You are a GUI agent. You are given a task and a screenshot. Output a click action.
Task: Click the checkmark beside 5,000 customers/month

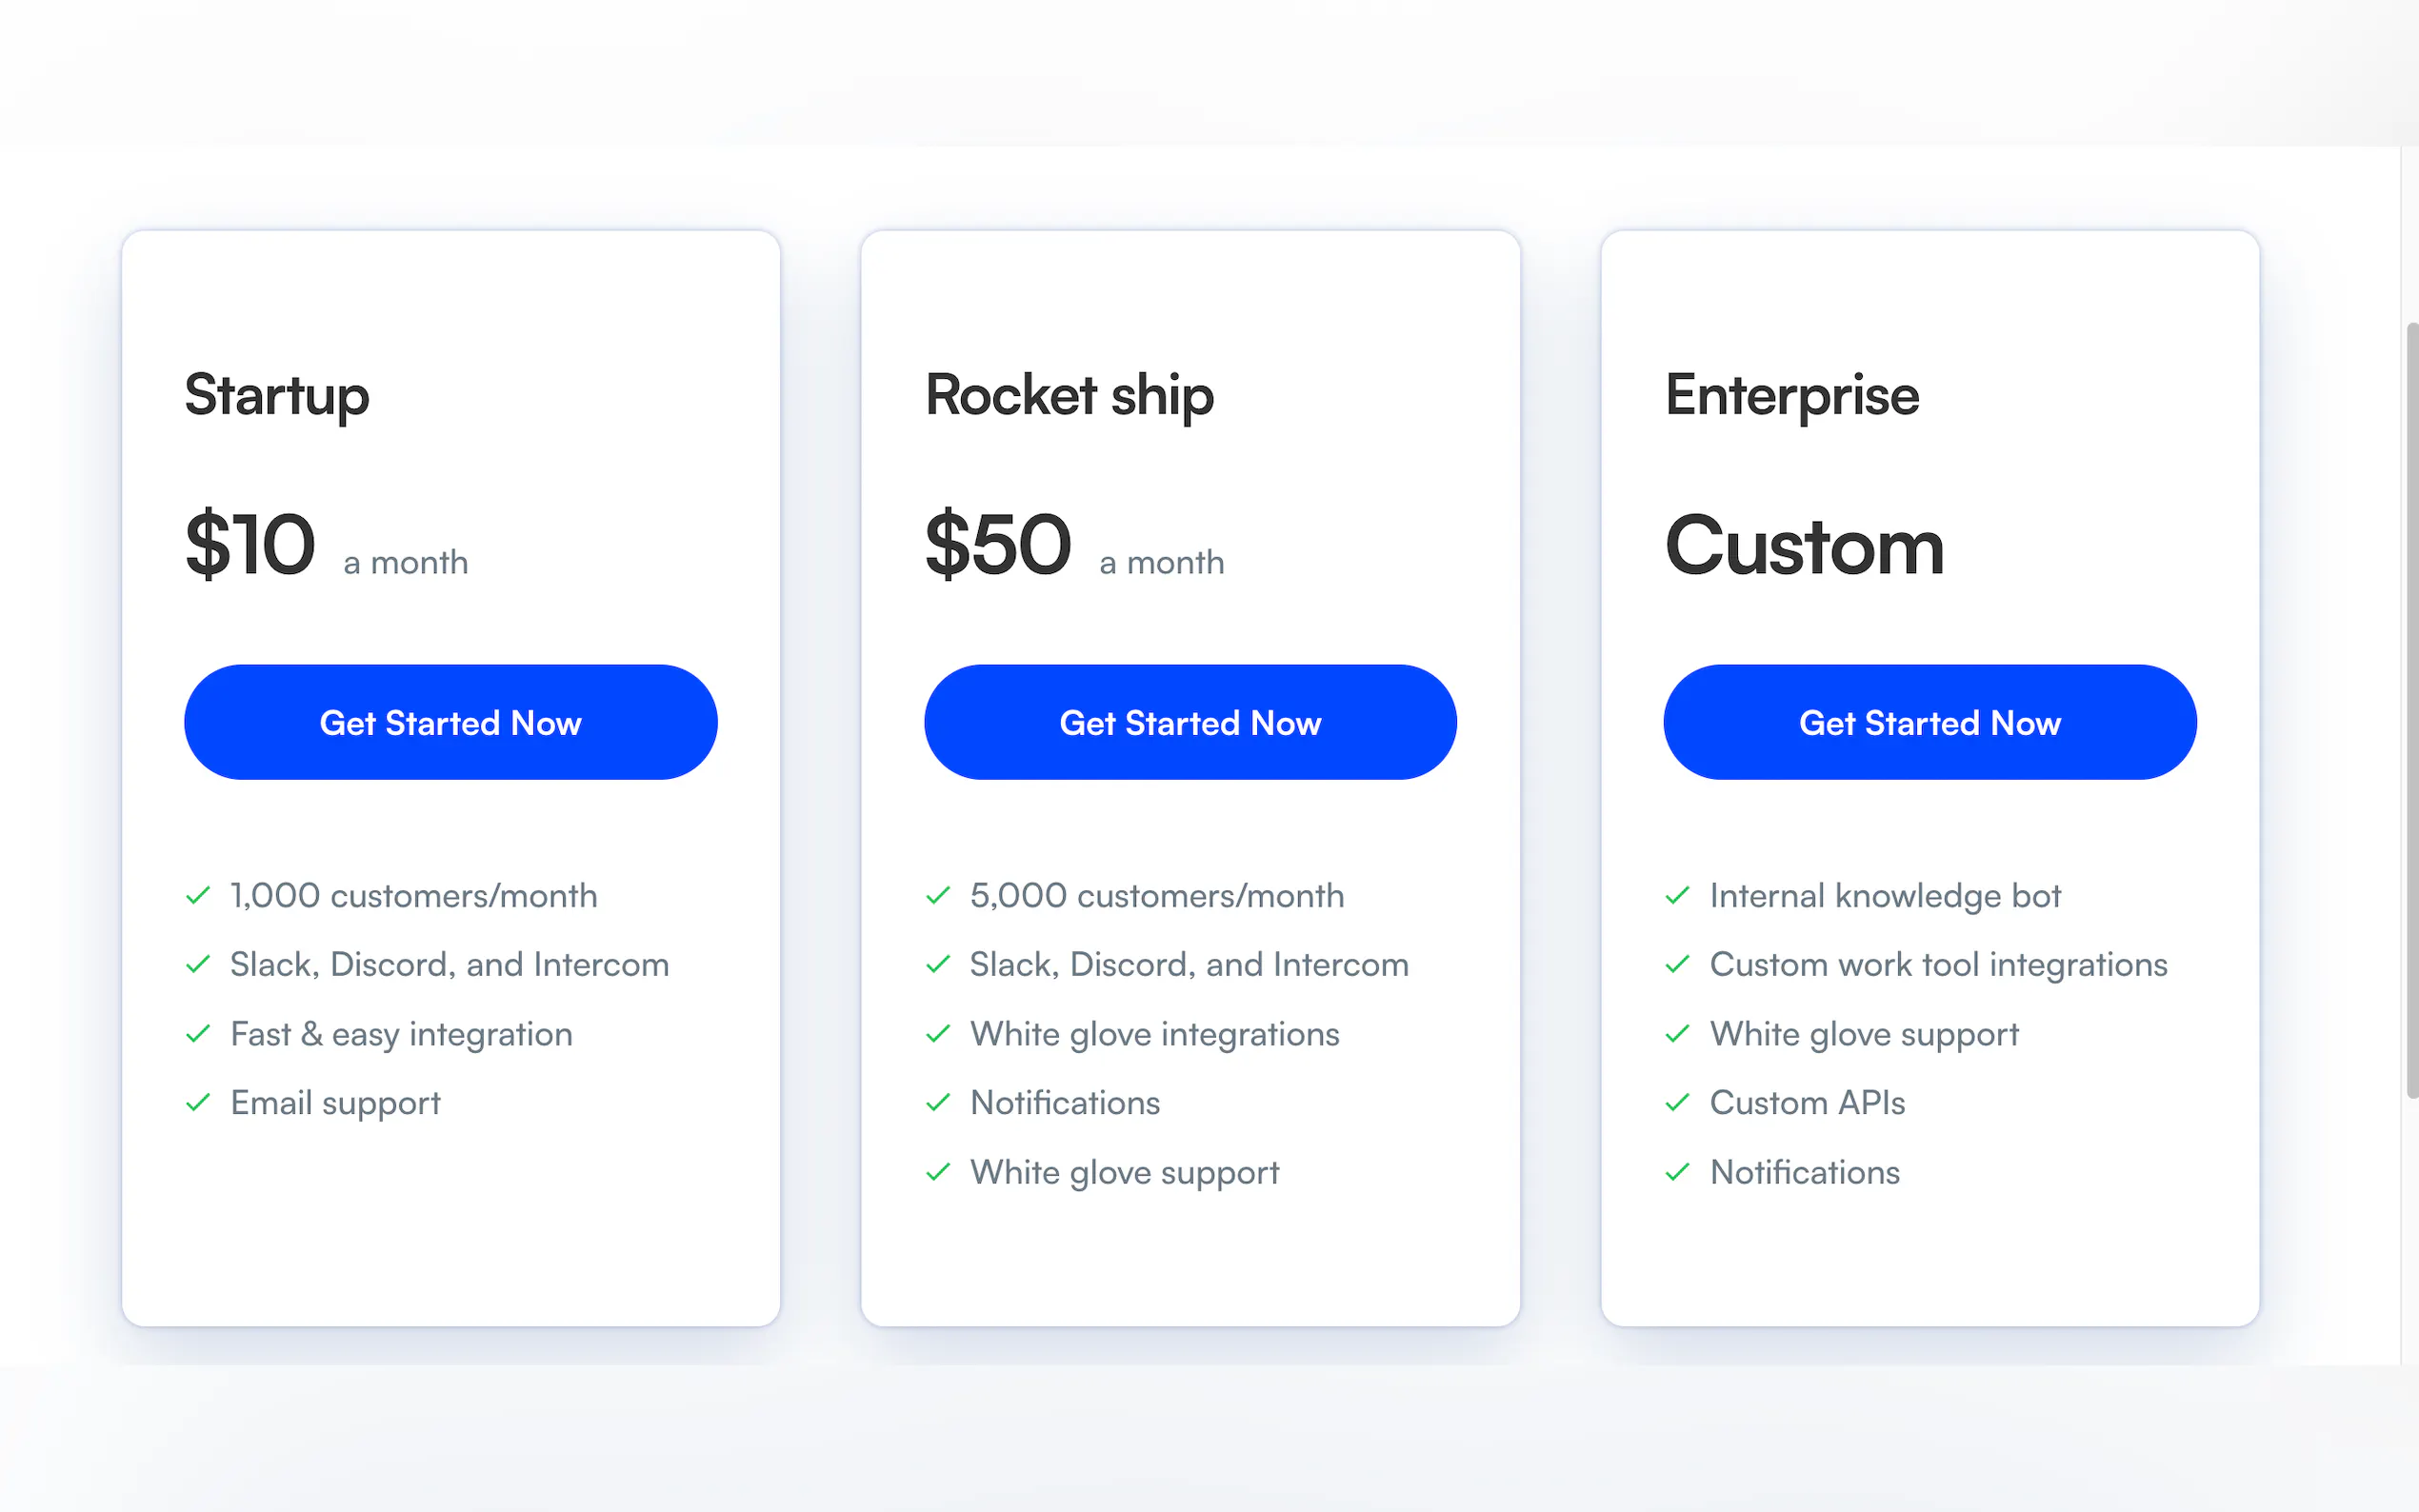click(937, 895)
